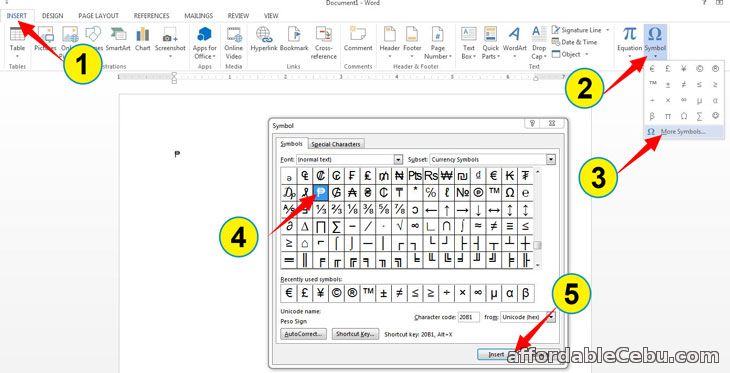Image resolution: width=730 pixels, height=373 pixels.
Task: Open the REFERENCES tab
Action: click(151, 16)
